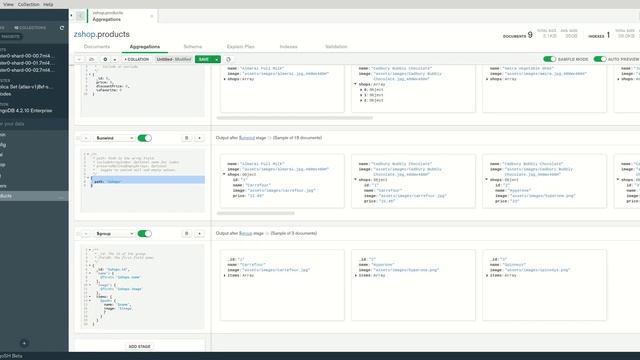Open the dropdown arrow next to settings gear
The image size is (640, 360).
coord(115,59)
